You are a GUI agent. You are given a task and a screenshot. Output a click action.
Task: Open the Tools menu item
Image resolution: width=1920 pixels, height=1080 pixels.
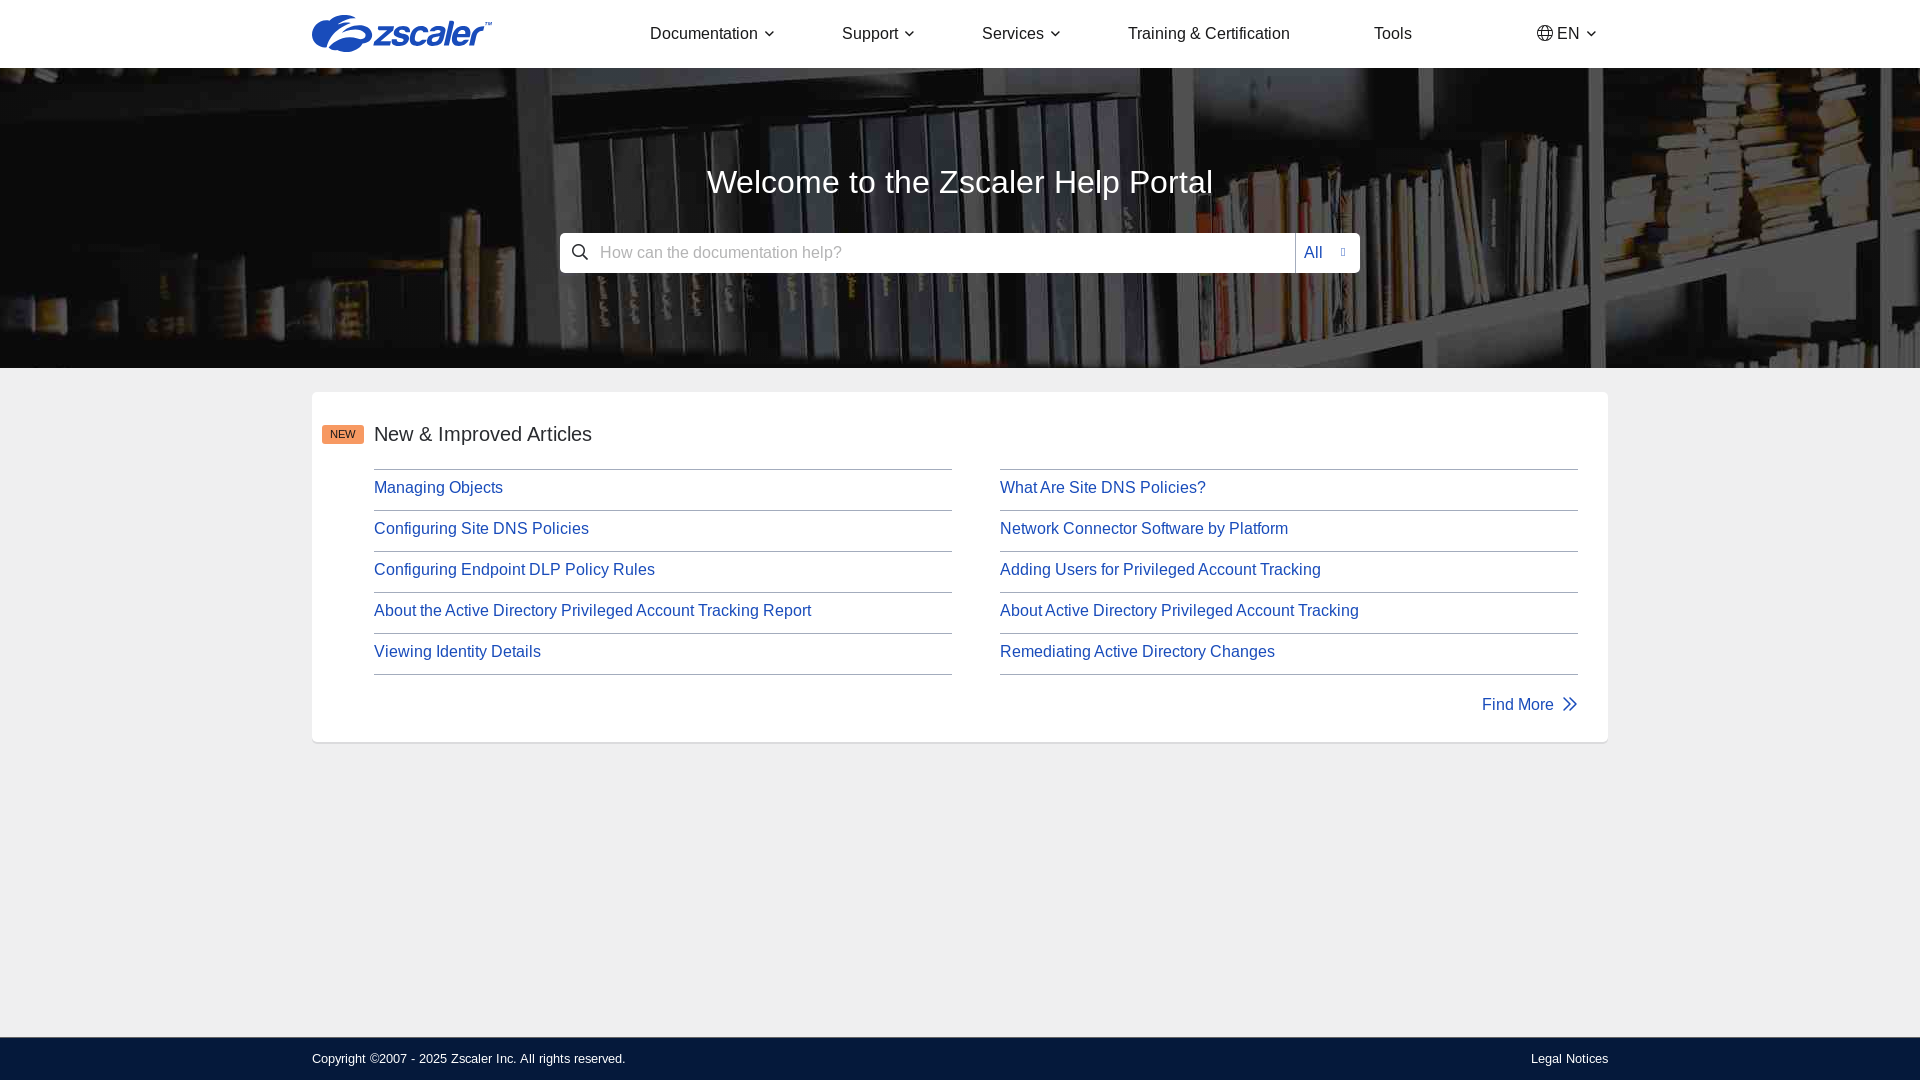pos(1392,34)
